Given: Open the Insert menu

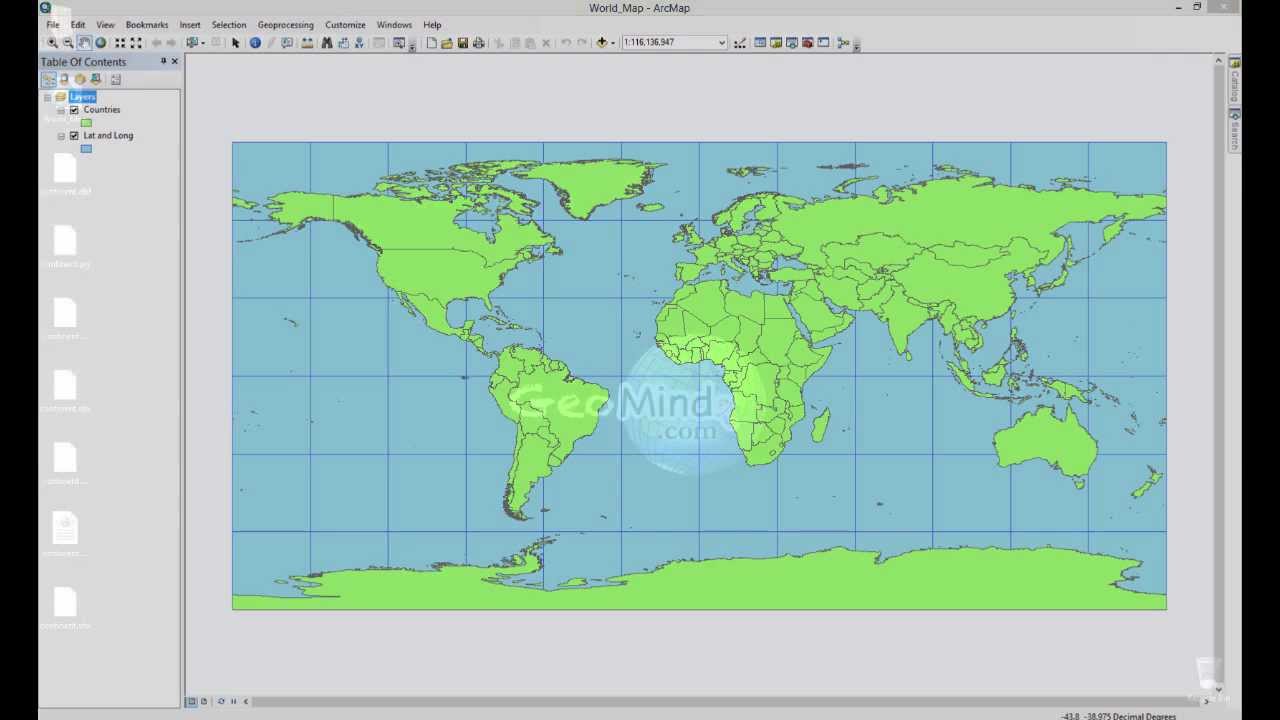Looking at the screenshot, I should pyautogui.click(x=190, y=24).
